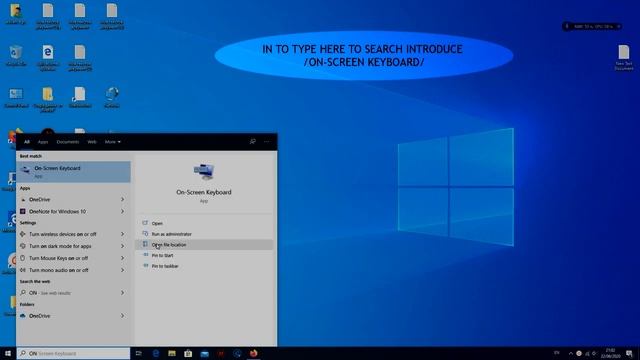
Task: Switch to the Apps search tab
Action: click(x=43, y=142)
